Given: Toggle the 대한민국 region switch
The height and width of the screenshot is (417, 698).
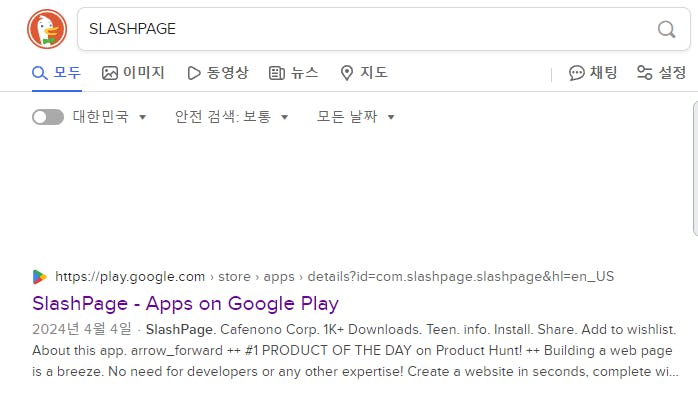Looking at the screenshot, I should [x=48, y=117].
